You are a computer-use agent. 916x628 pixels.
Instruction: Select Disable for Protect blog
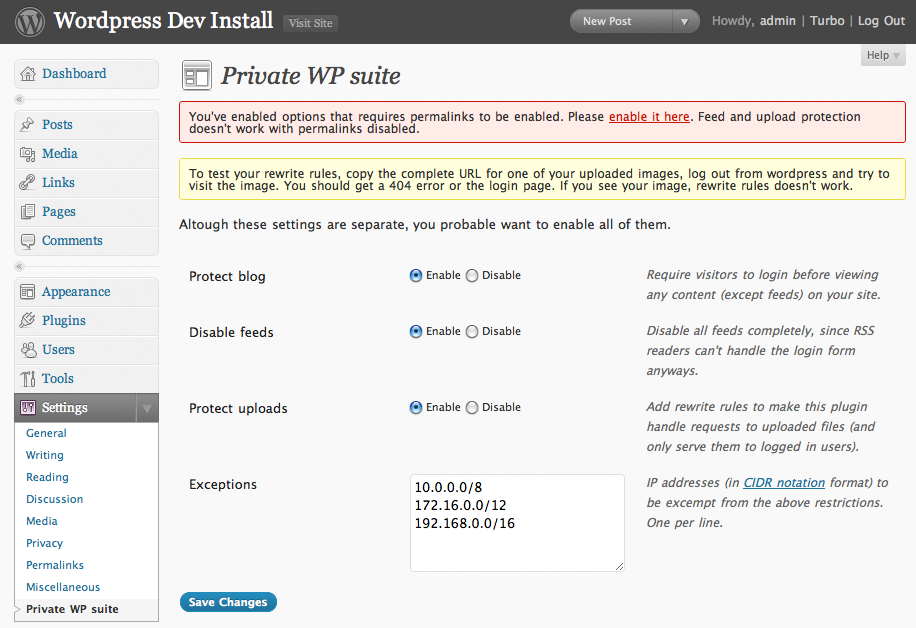[x=472, y=276]
